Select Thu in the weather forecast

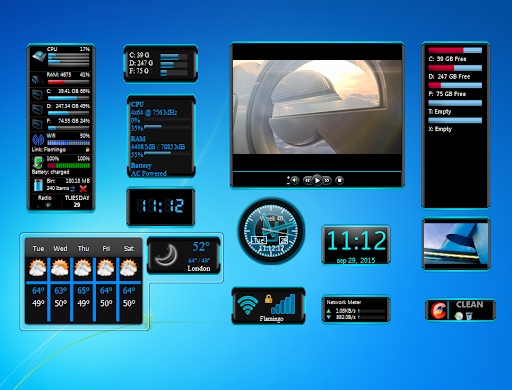click(x=83, y=249)
